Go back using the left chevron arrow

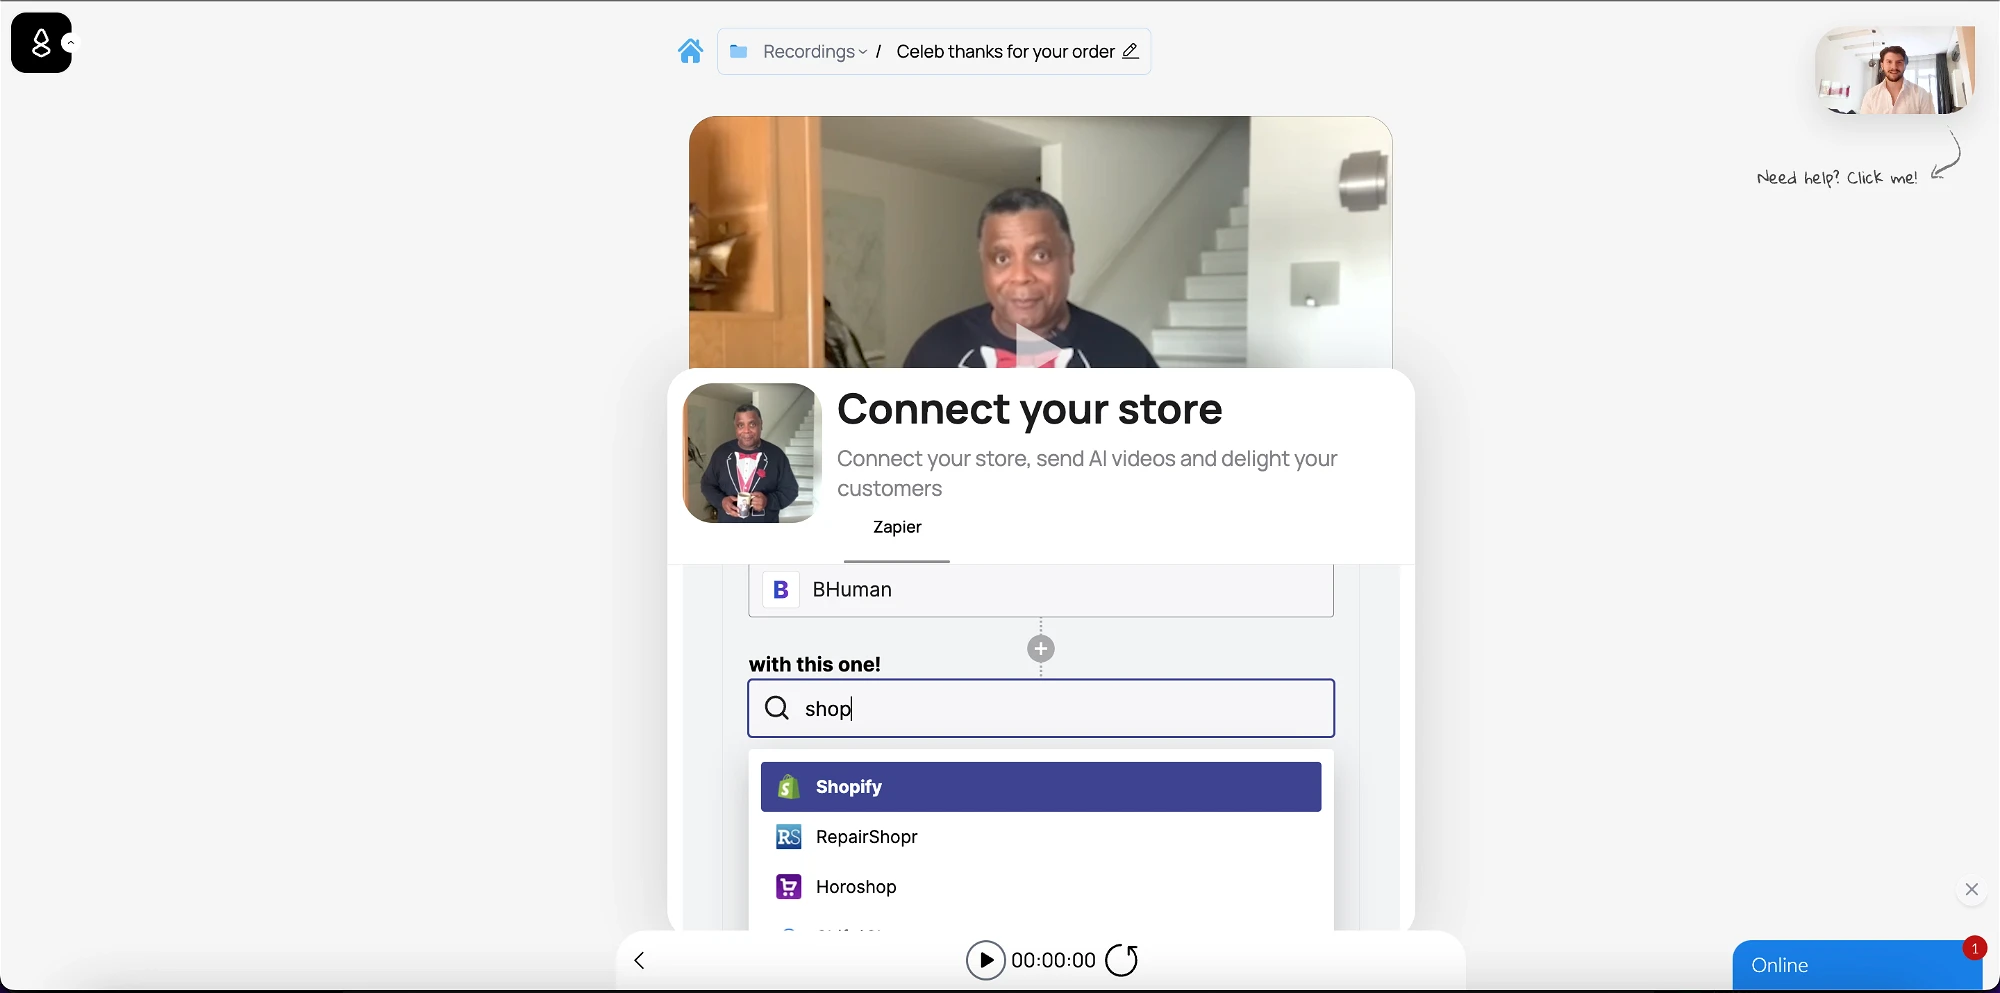pyautogui.click(x=640, y=961)
